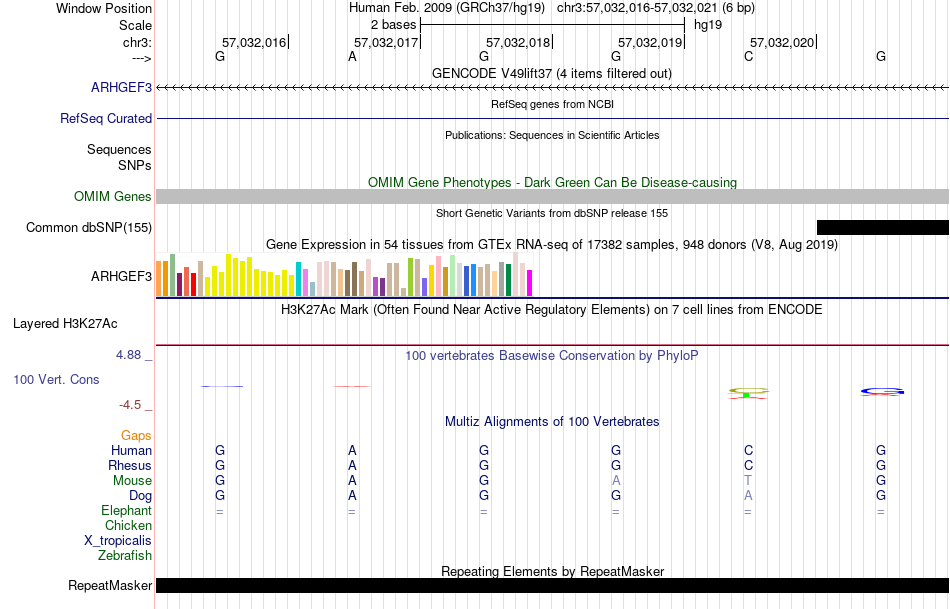Click the Mouse species label

(x=132, y=481)
